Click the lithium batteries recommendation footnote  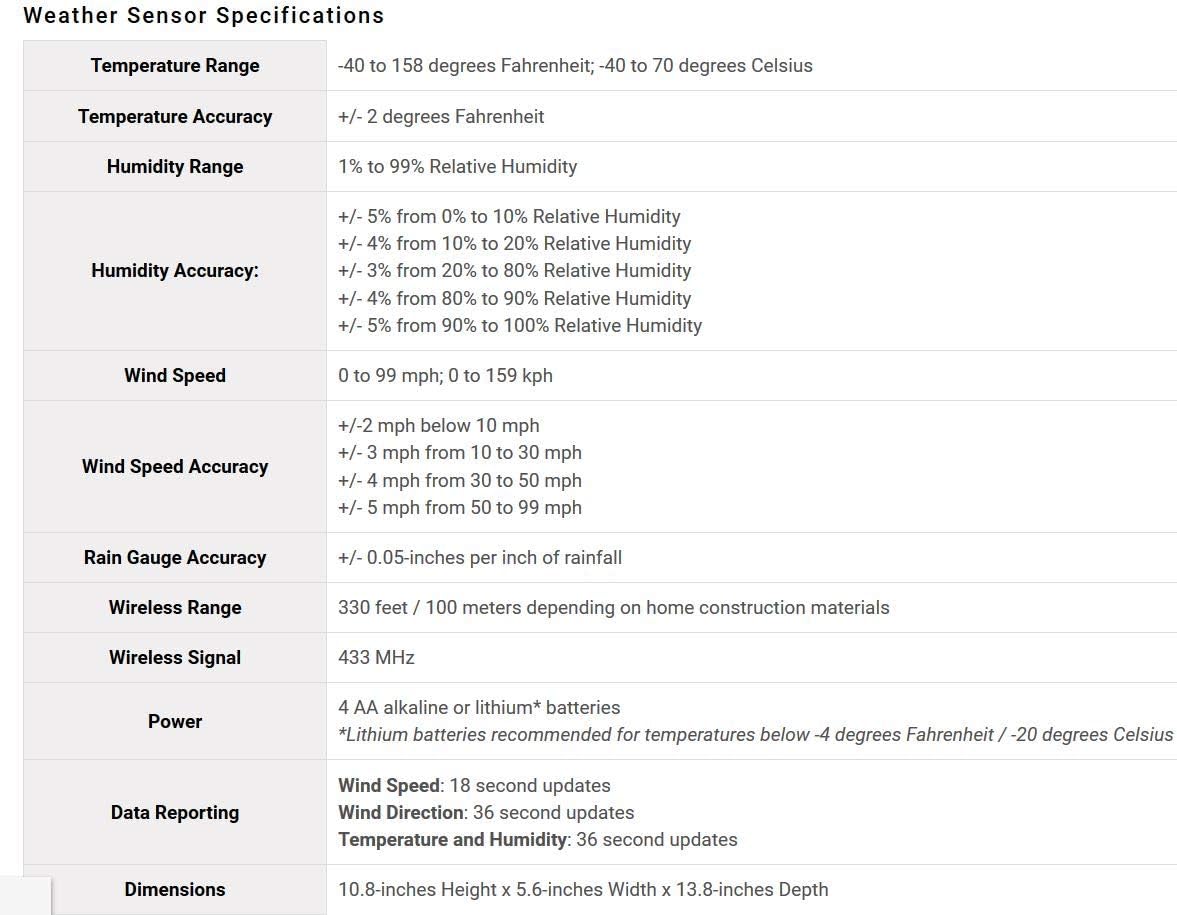pos(755,735)
